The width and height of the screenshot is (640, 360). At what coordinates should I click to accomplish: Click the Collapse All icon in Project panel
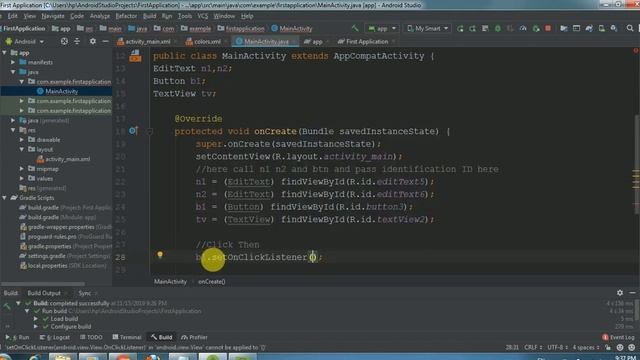[77, 41]
